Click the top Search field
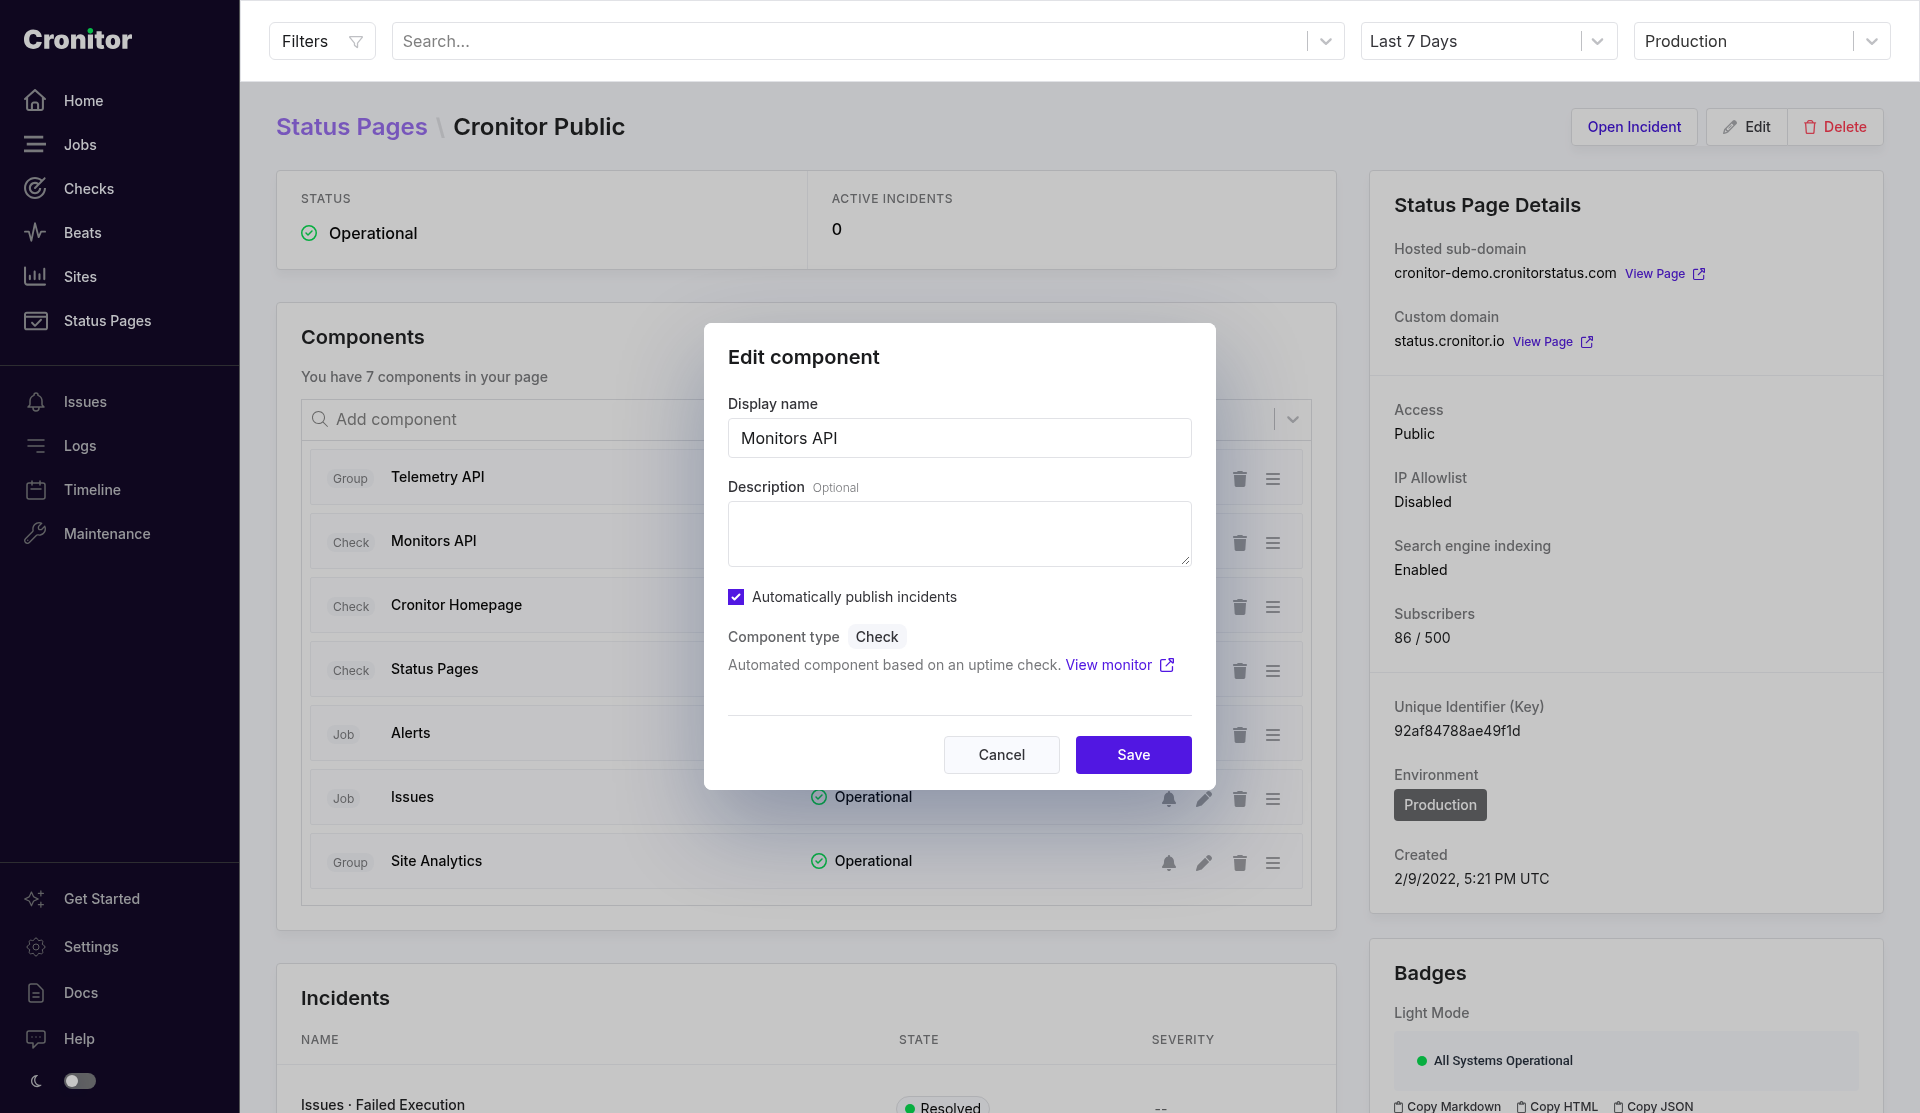1920x1113 pixels. [850, 41]
